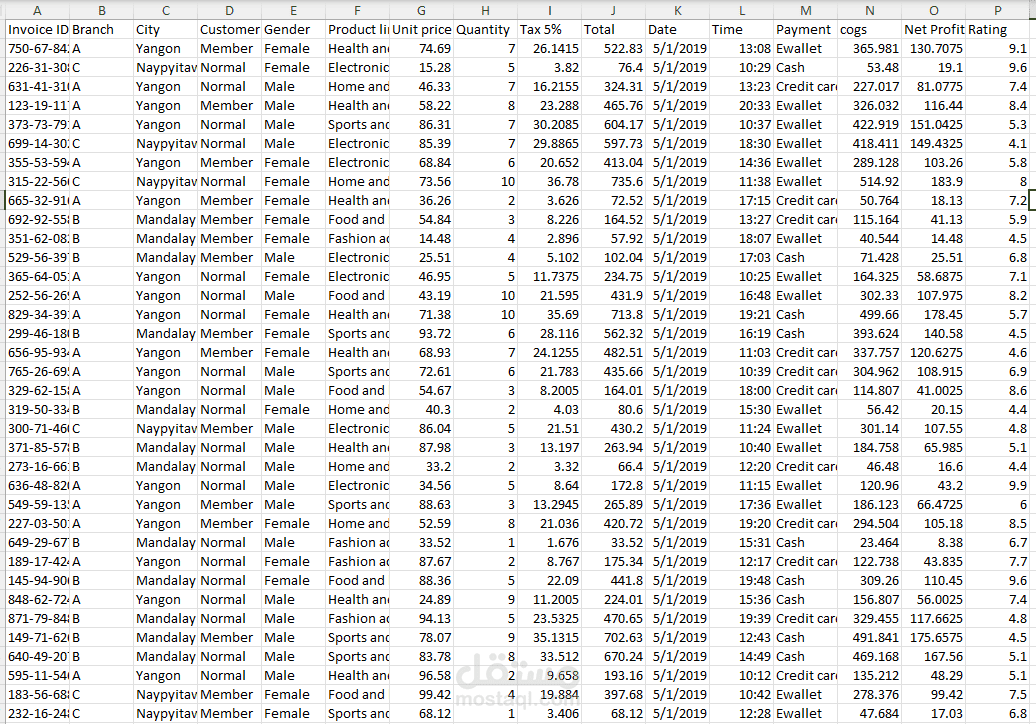The image size is (1036, 724).
Task: Select cogs cell 23.464
Action: tap(870, 543)
